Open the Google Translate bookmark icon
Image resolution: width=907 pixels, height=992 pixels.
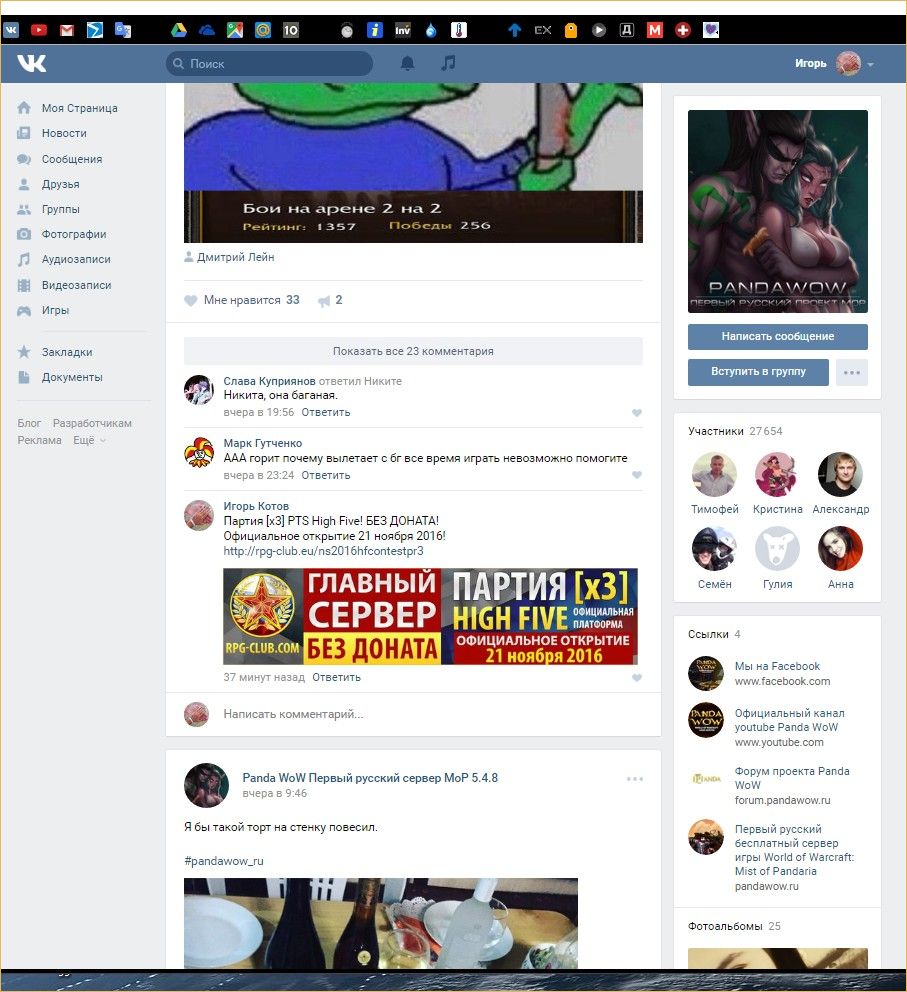click(x=123, y=30)
